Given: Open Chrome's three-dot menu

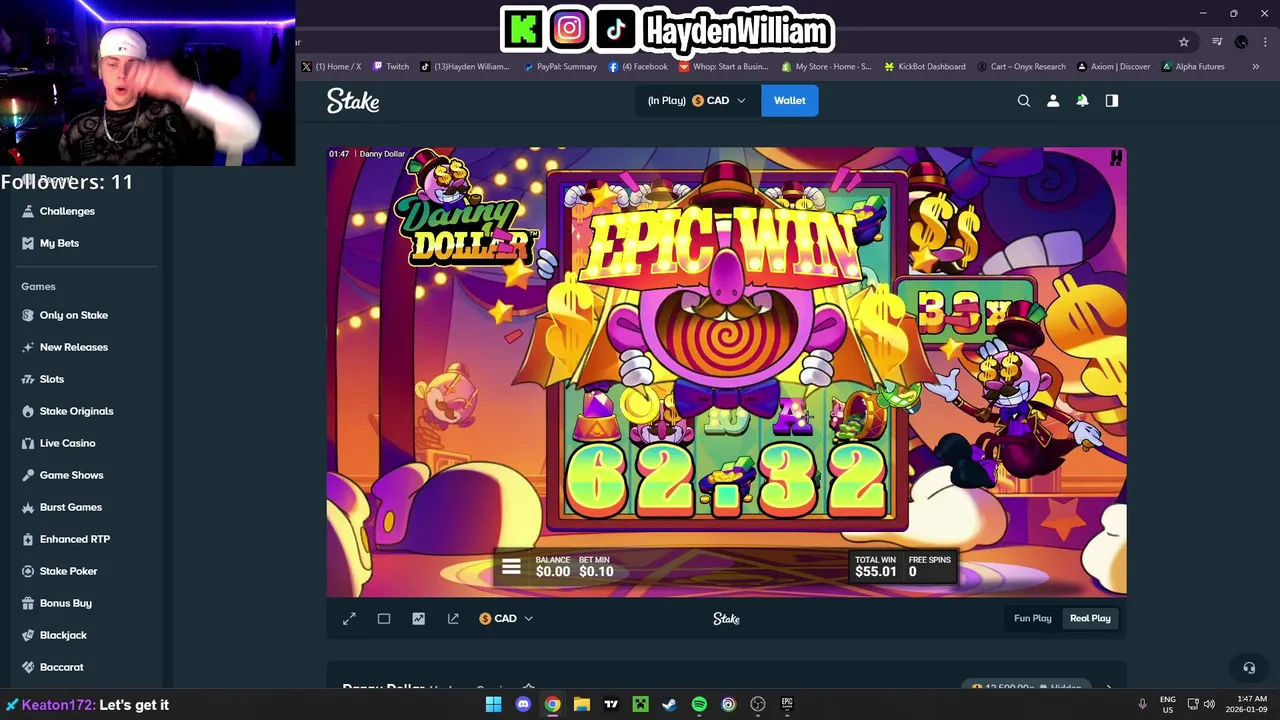Looking at the screenshot, I should (1265, 42).
